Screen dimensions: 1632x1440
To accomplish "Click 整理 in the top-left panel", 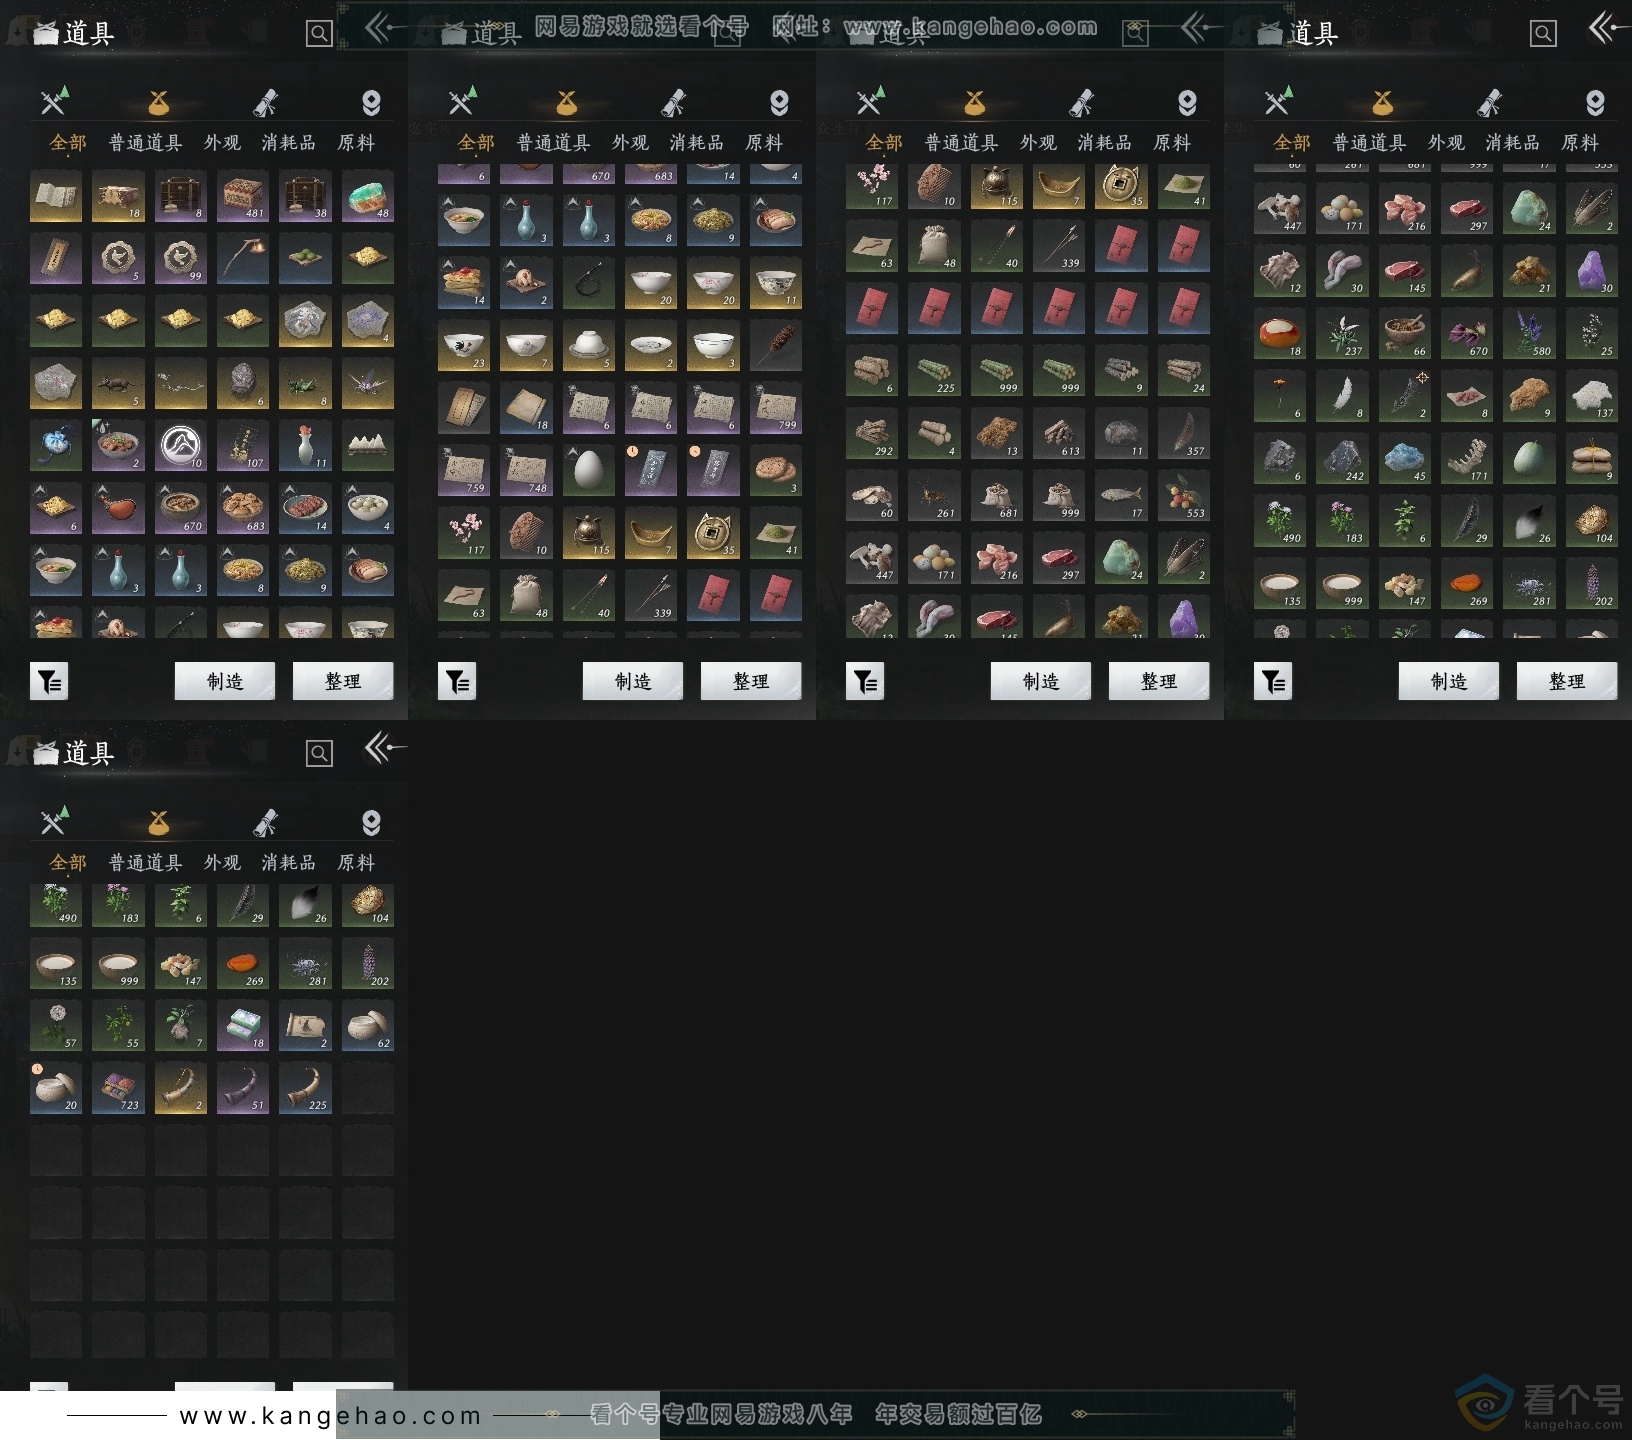I will pos(343,681).
